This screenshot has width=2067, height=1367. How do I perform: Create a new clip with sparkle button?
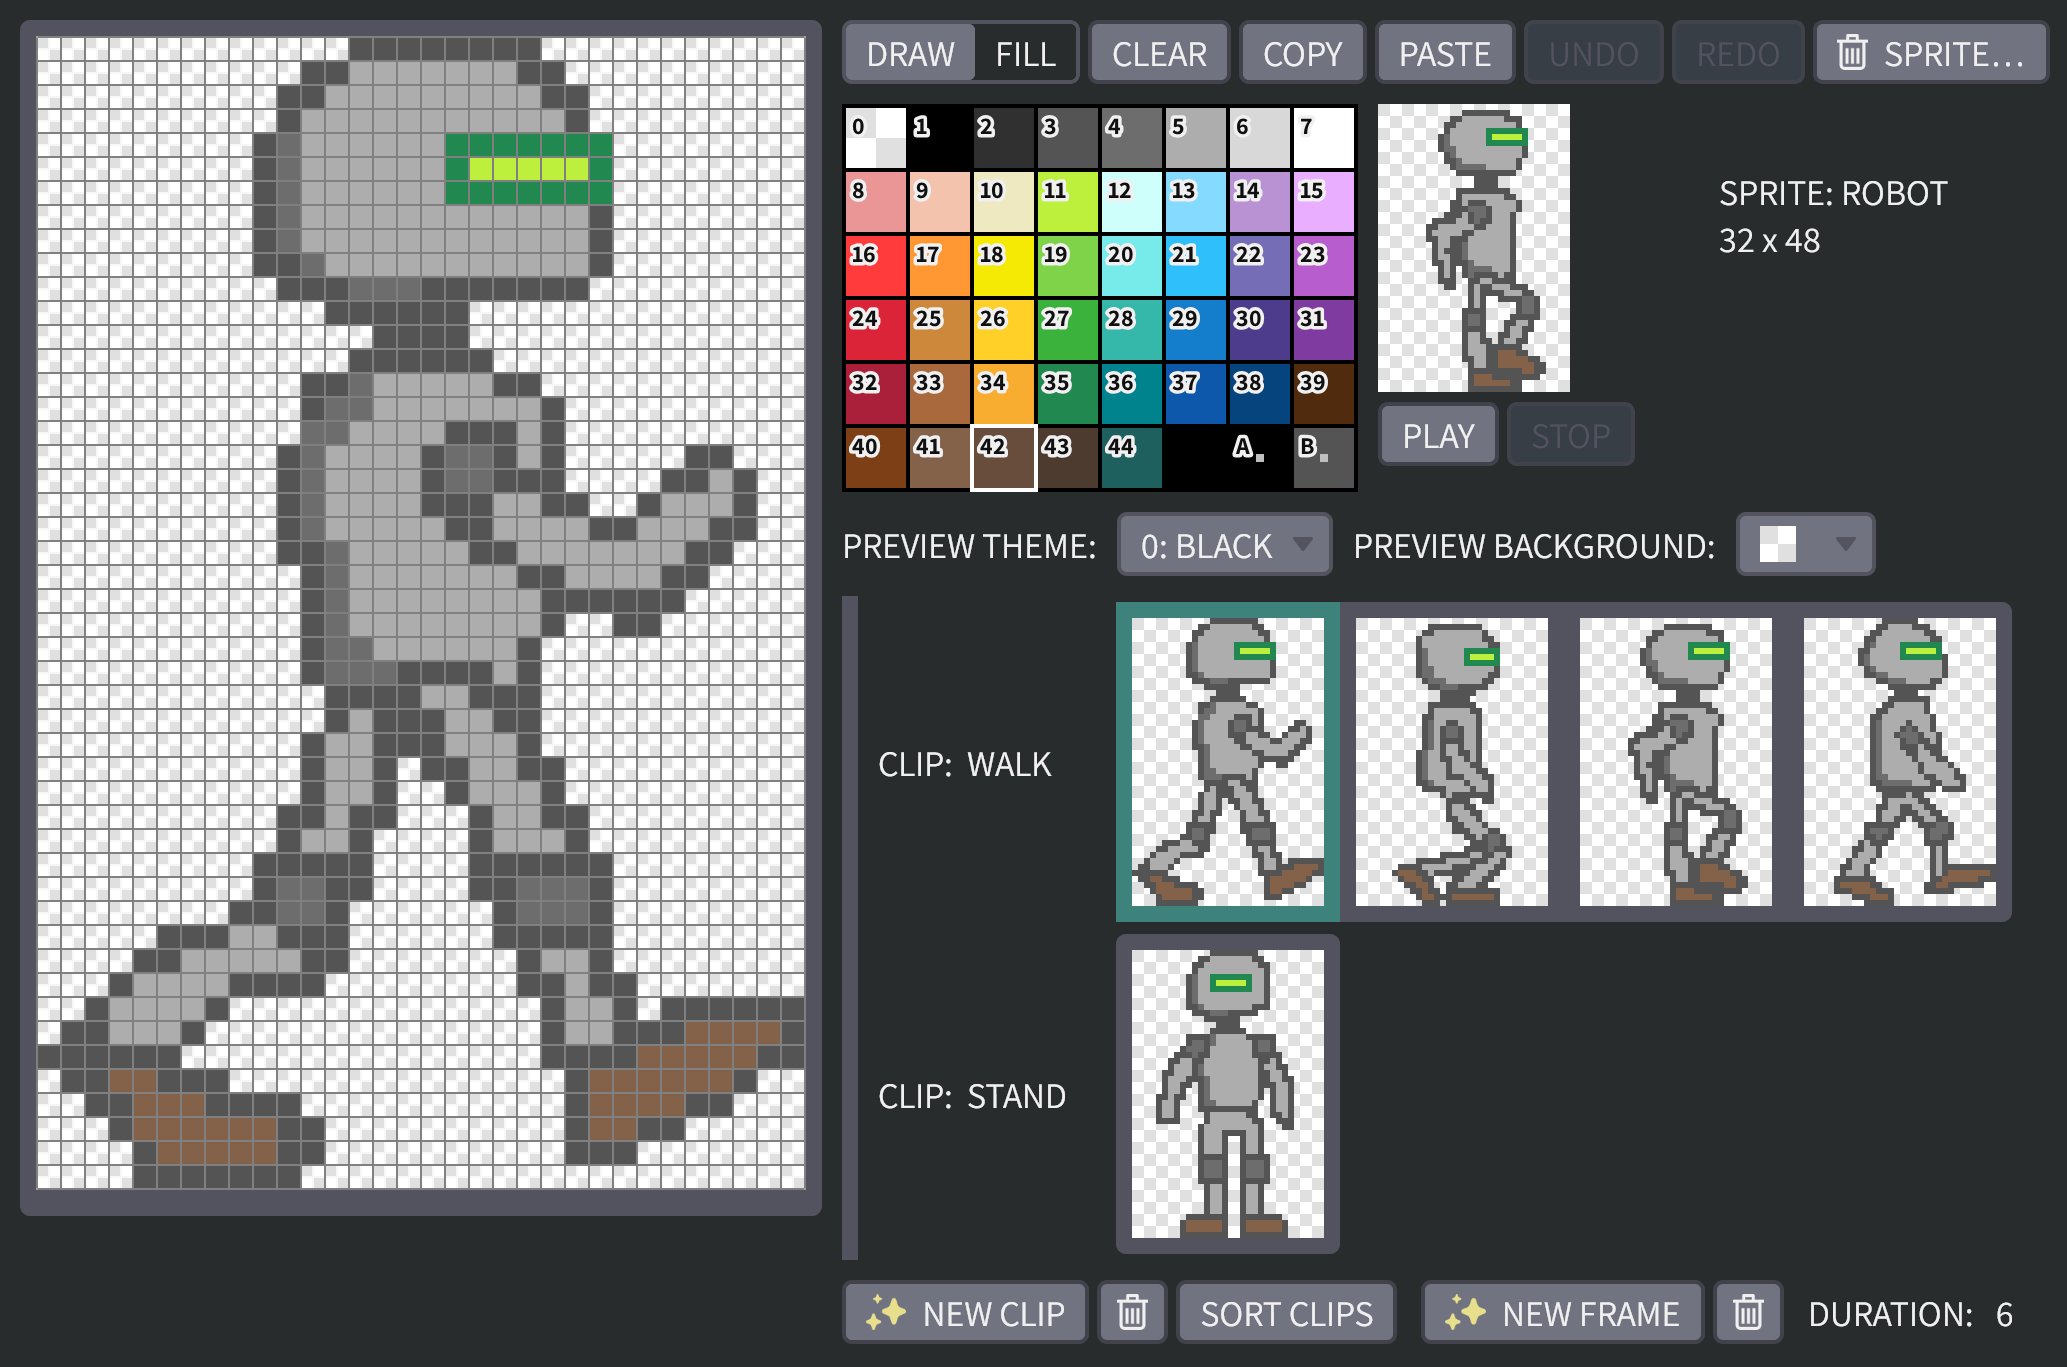click(966, 1312)
